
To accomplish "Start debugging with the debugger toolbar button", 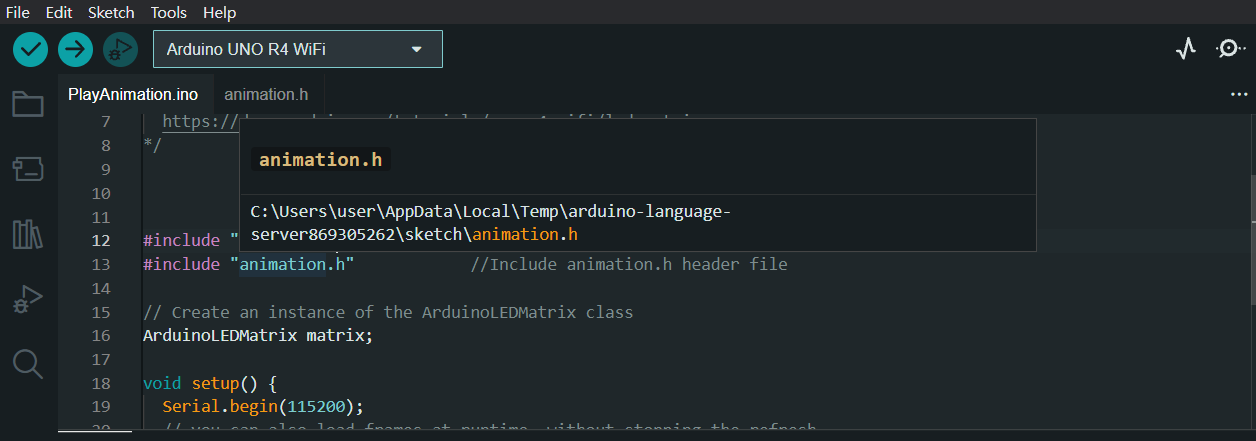I will pos(120,49).
